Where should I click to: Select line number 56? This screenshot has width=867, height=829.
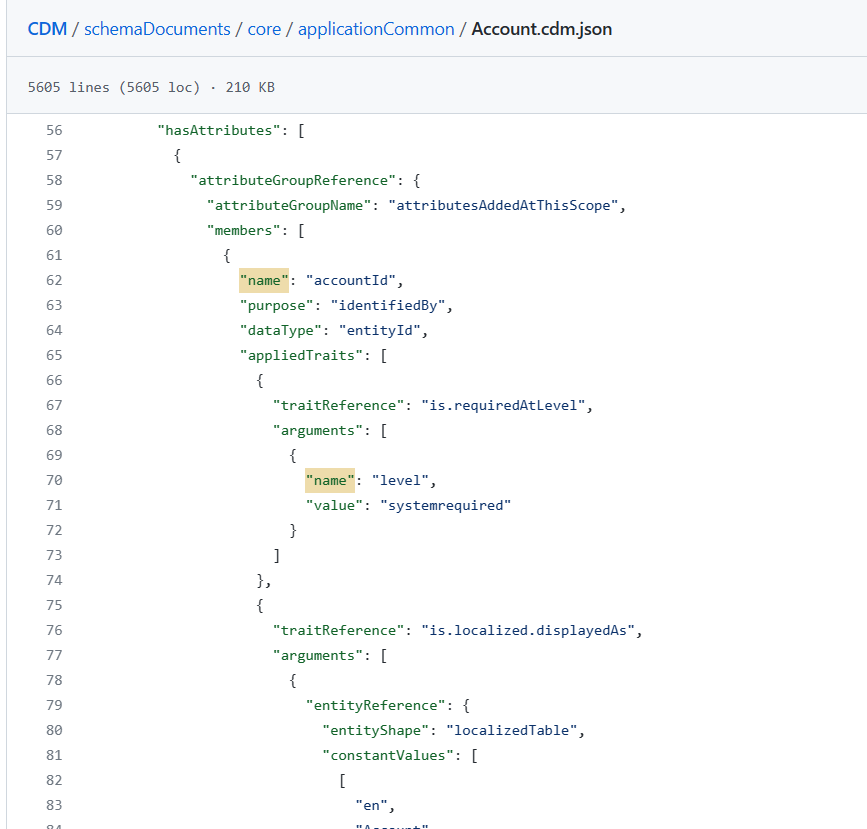(54, 130)
